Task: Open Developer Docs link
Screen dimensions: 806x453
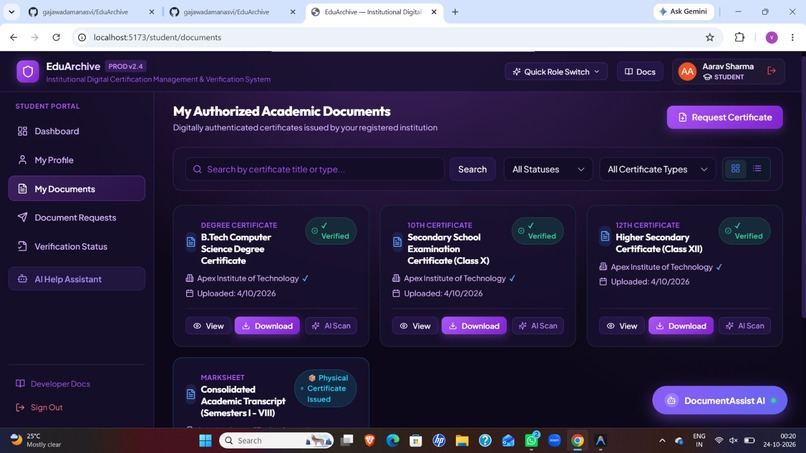Action: pyautogui.click(x=53, y=384)
